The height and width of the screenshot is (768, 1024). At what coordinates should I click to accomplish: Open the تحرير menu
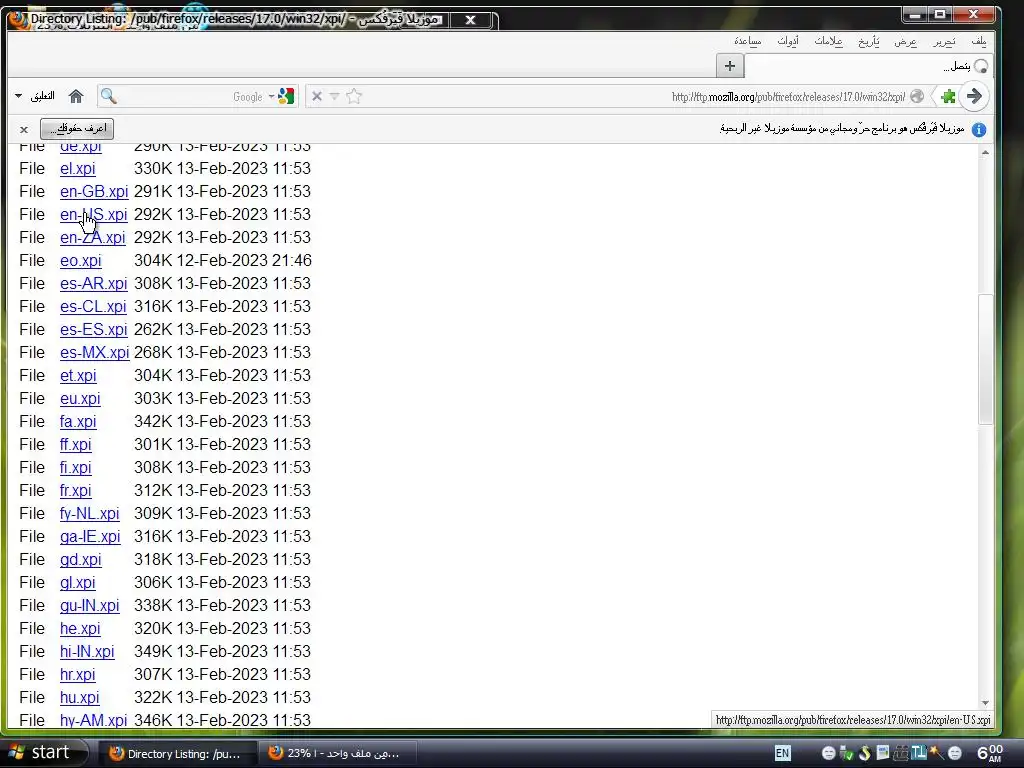tap(944, 41)
